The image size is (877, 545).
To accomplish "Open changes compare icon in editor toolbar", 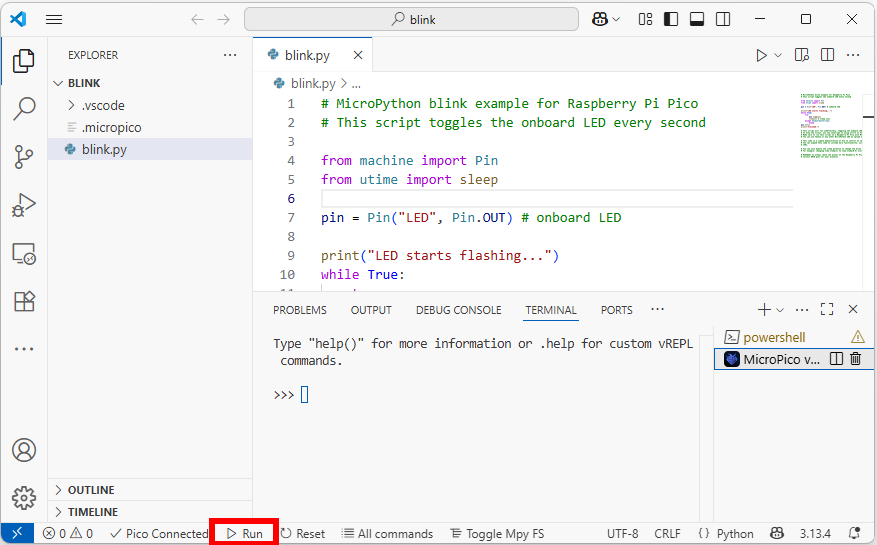I will [x=801, y=55].
